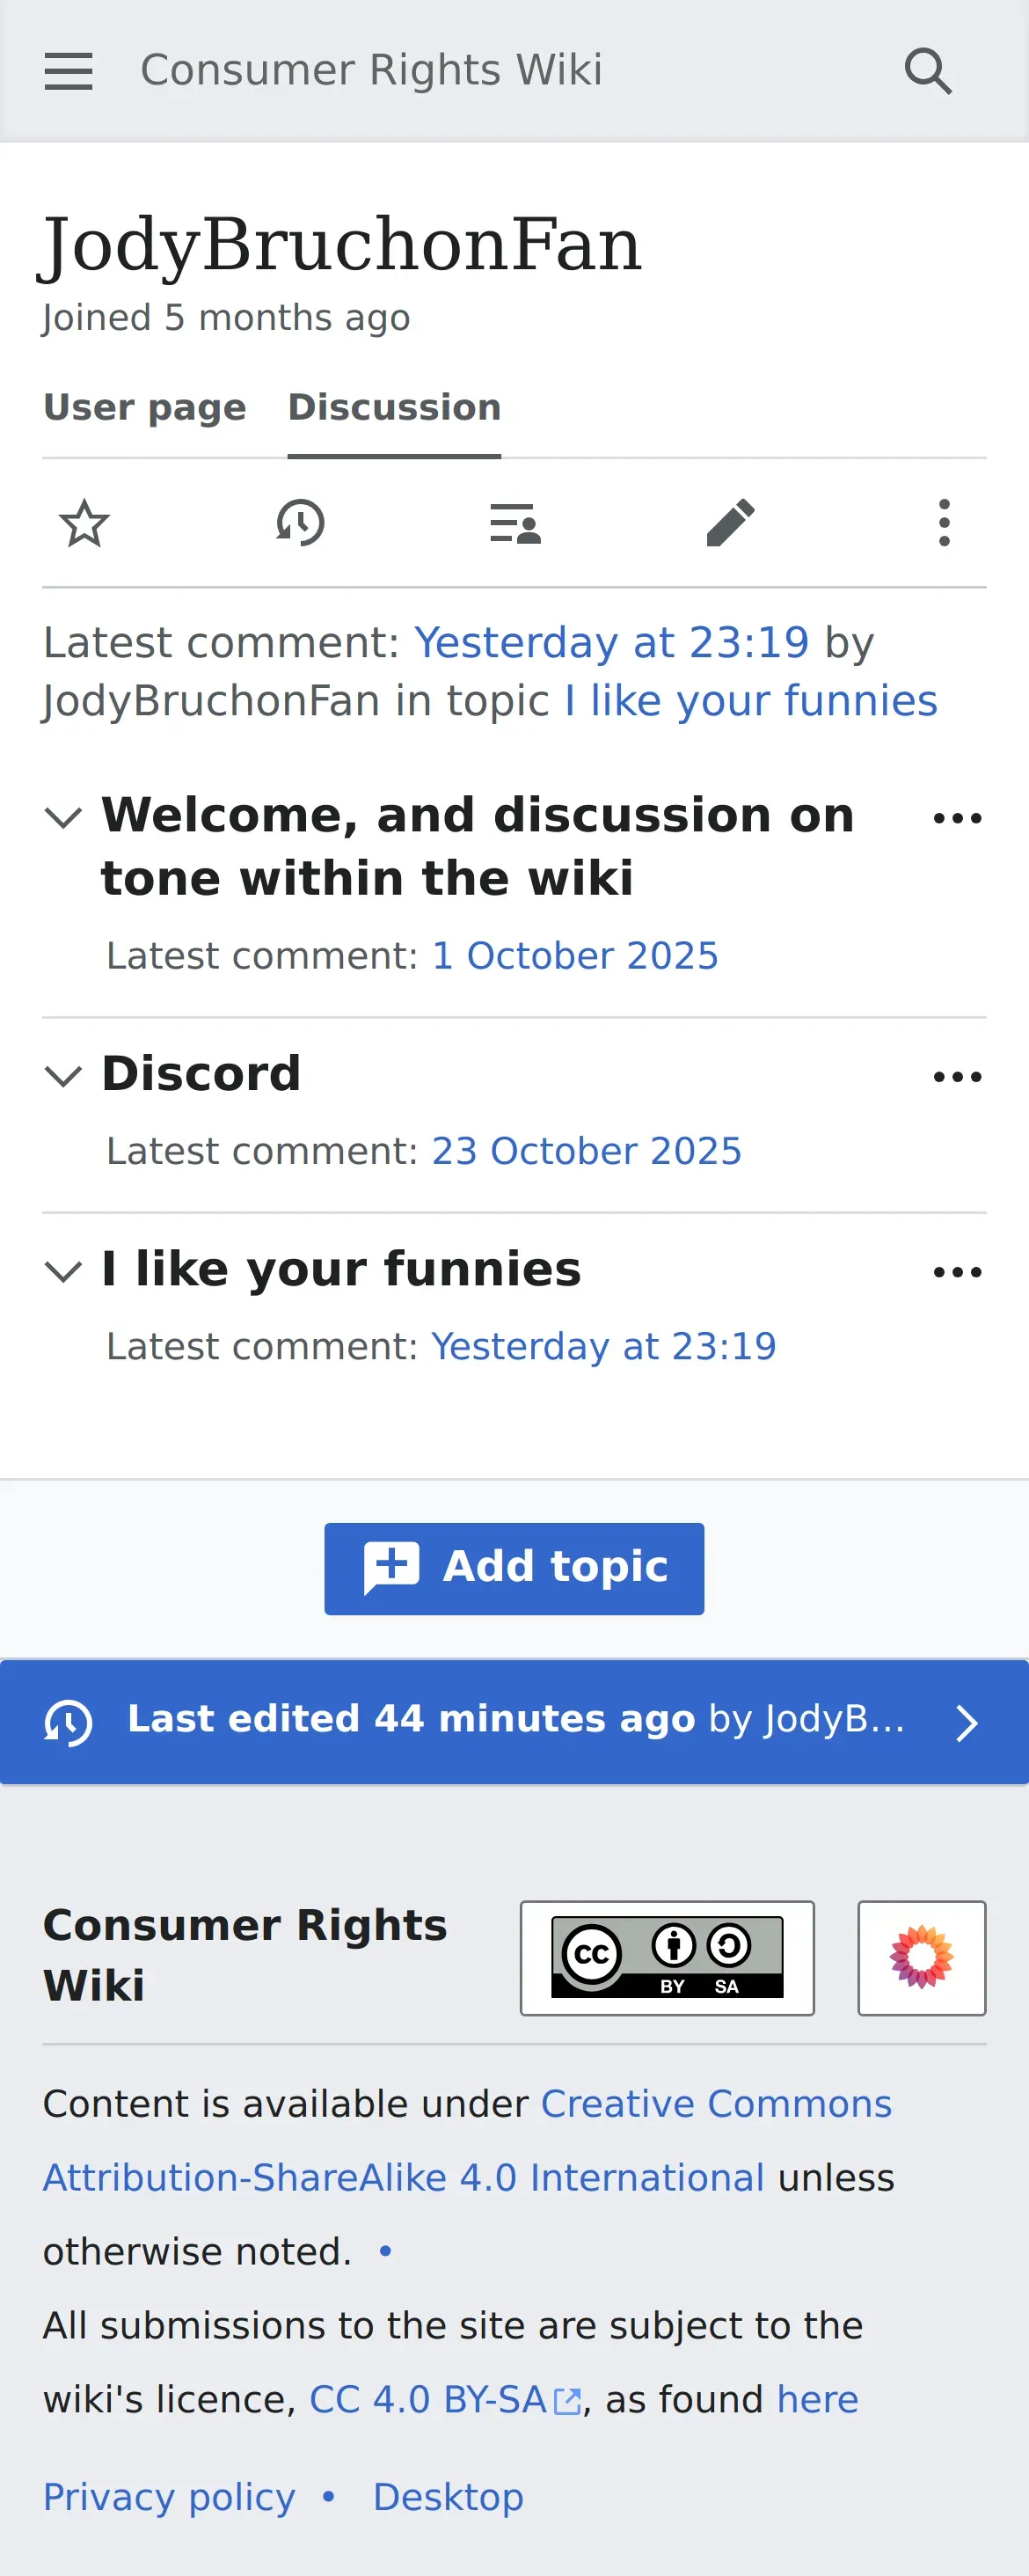Screen dimensions: 1029x2576
Task: Collapse the Discord section
Action: [x=63, y=1076]
